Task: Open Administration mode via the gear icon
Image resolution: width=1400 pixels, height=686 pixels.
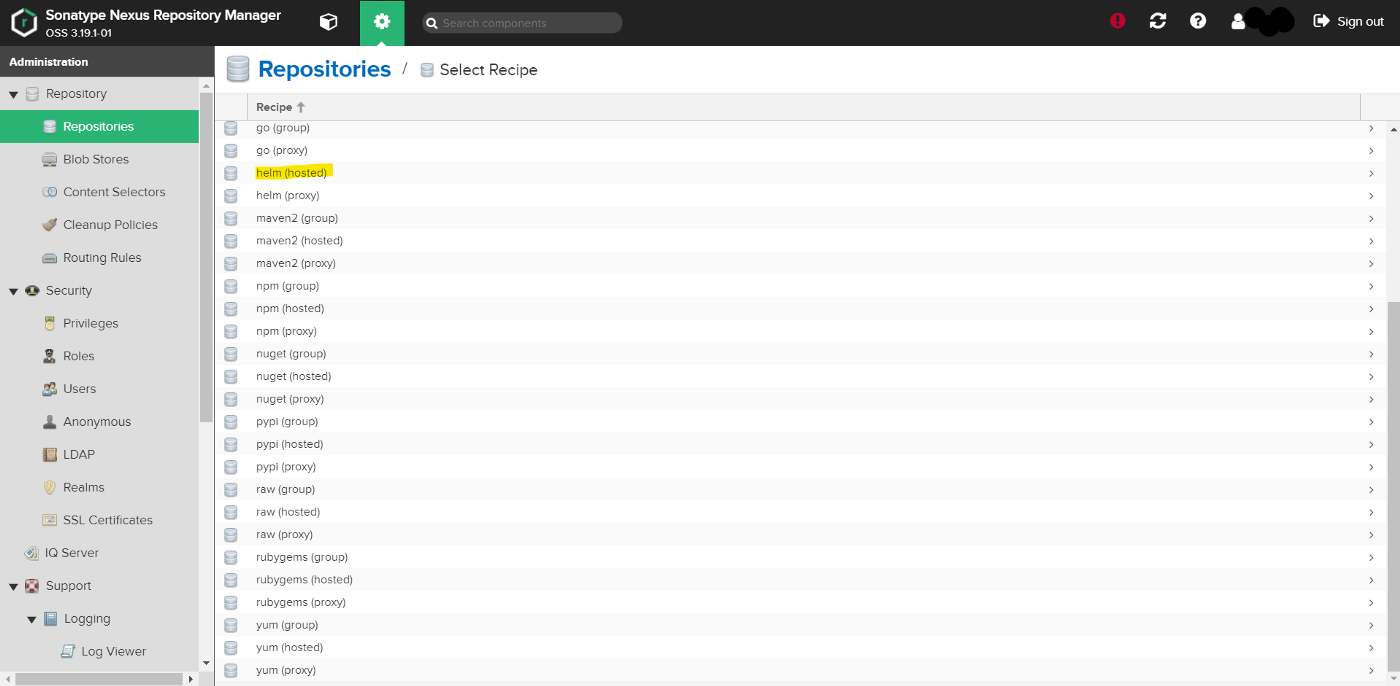Action: [x=382, y=21]
